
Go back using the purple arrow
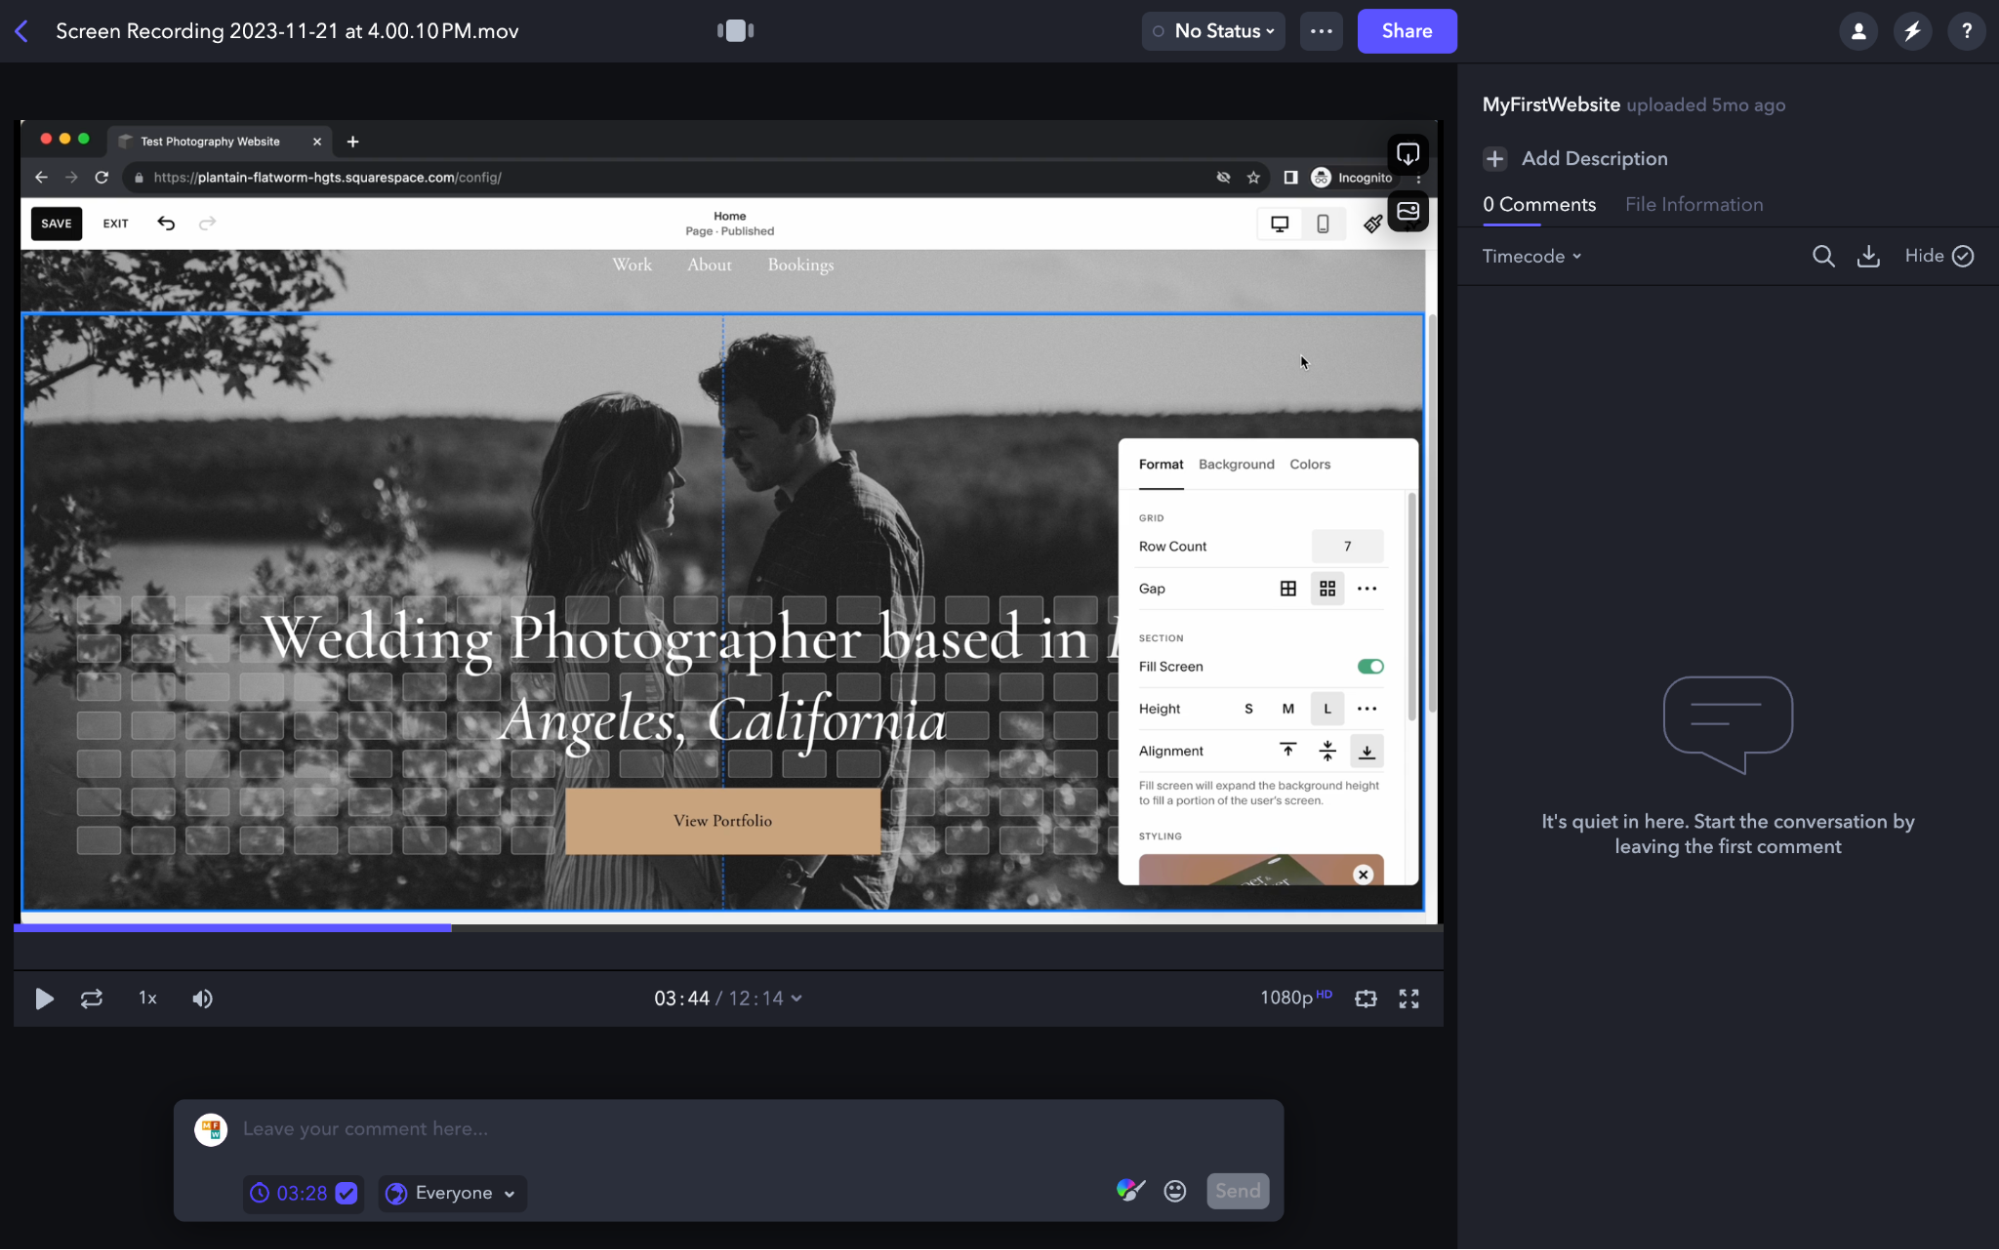22,31
